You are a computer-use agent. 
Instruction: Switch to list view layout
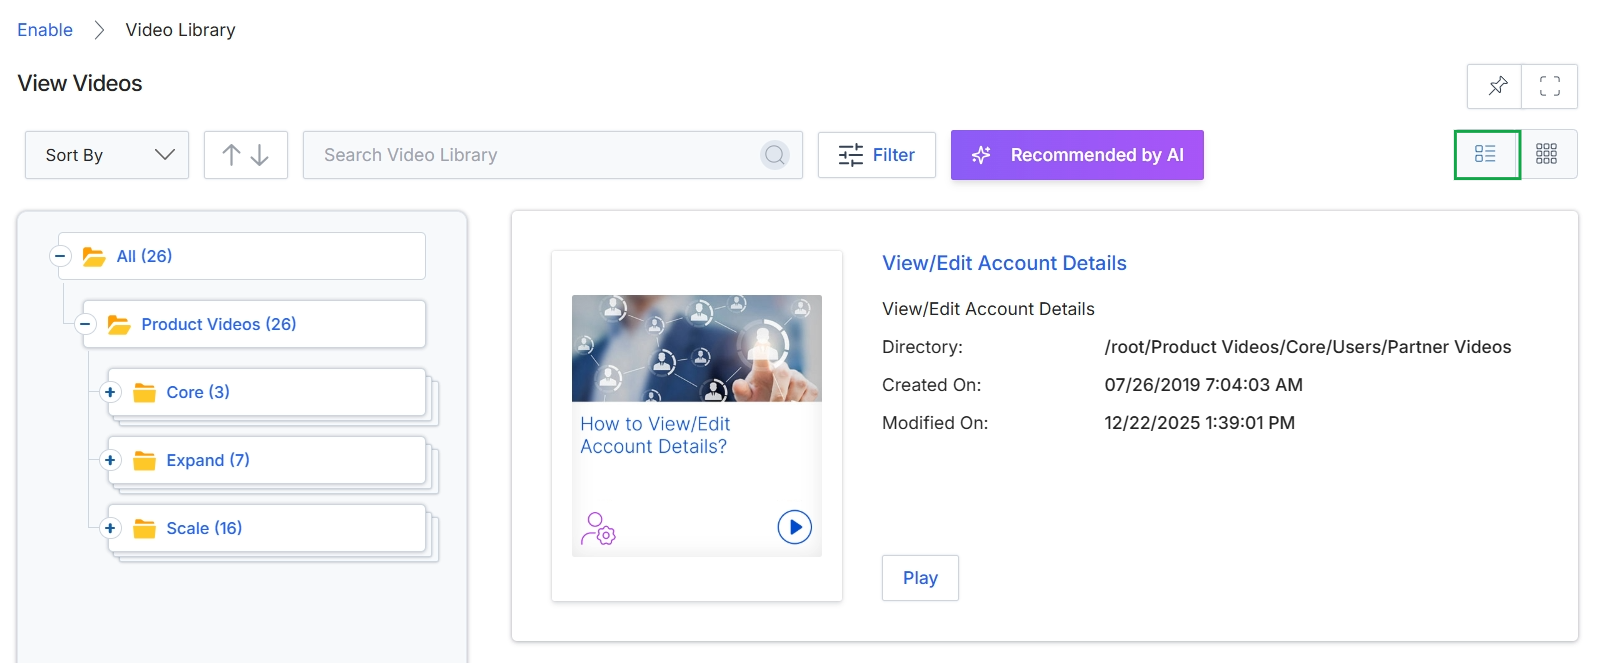click(1486, 154)
